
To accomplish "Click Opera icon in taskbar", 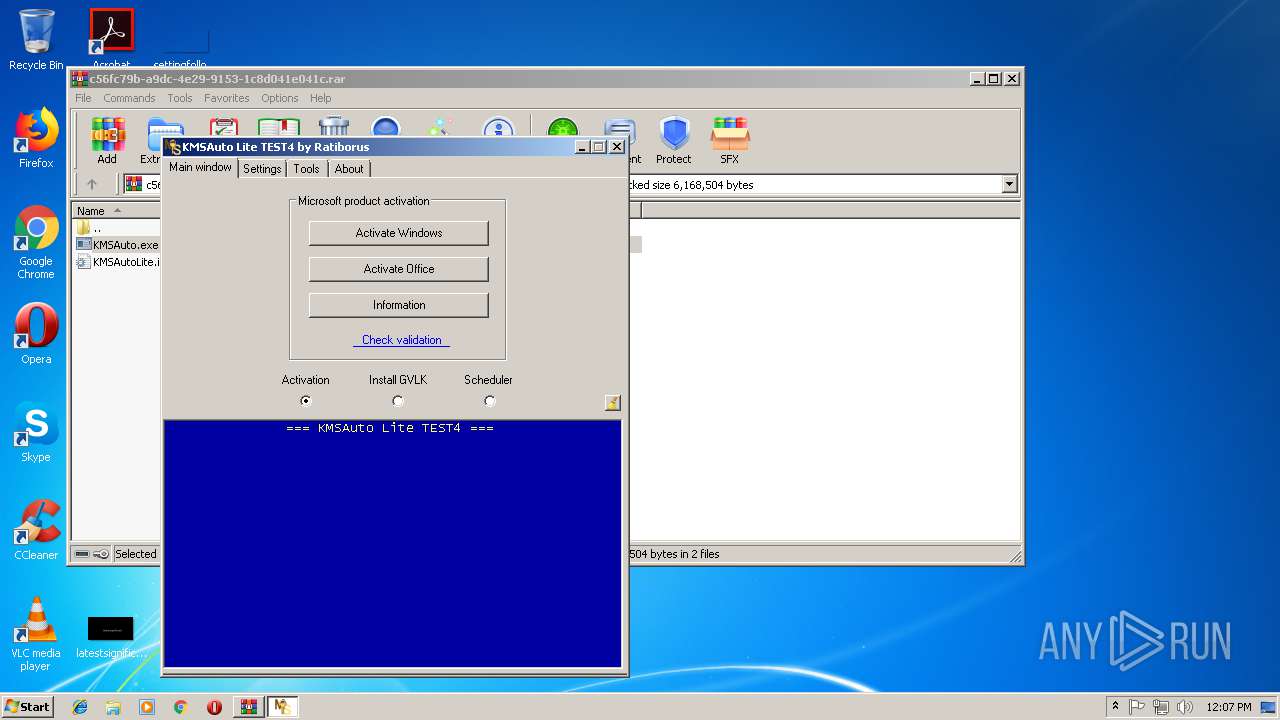I will 214,707.
